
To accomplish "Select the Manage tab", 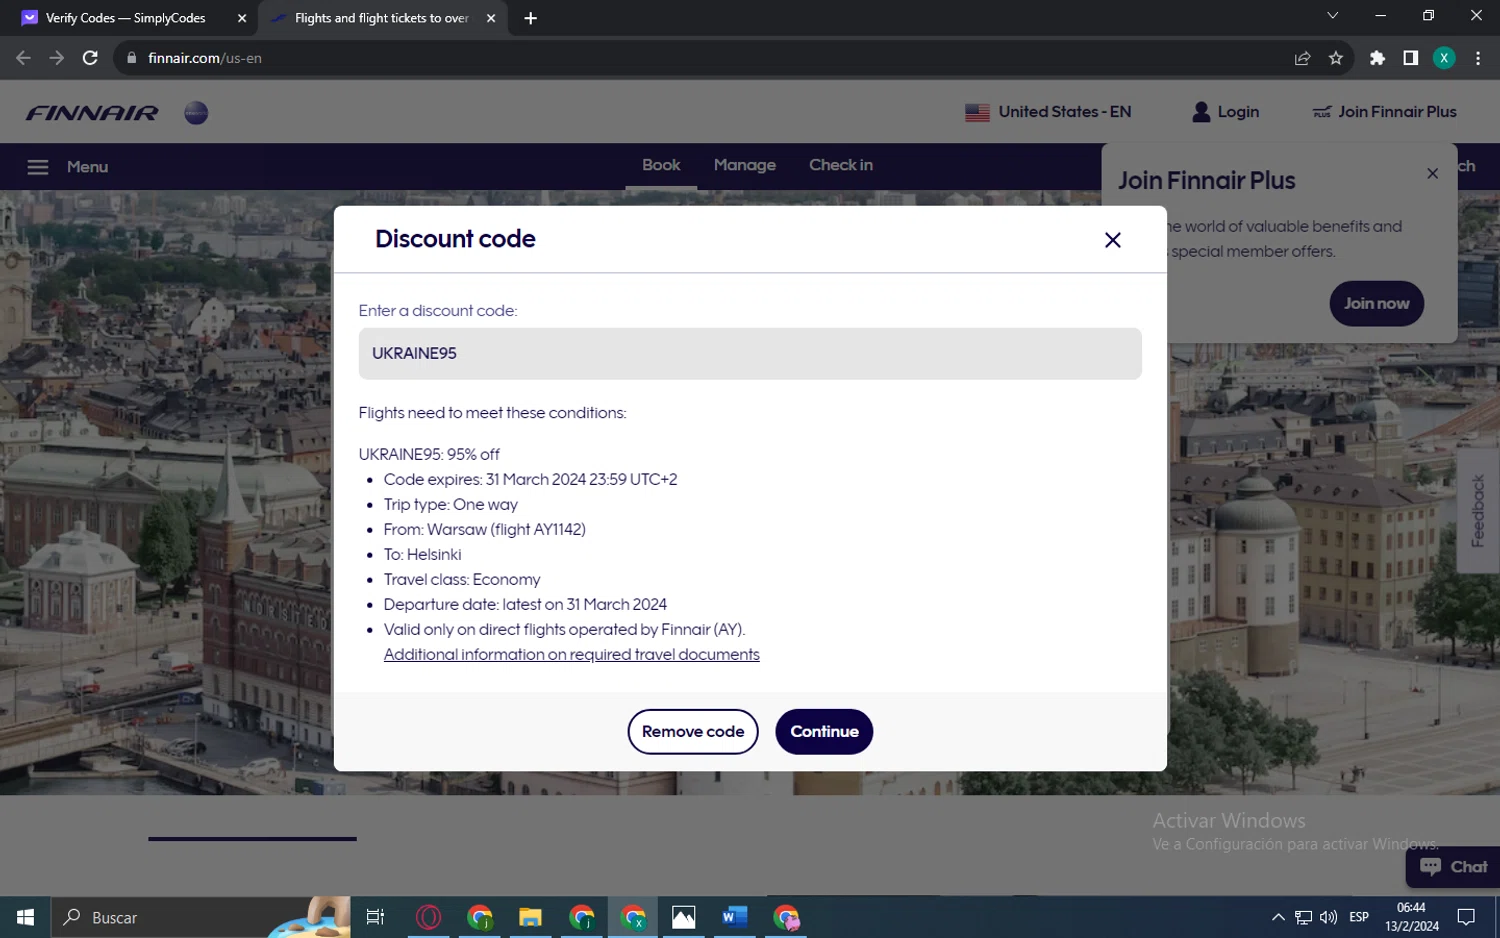I will coord(744,165).
